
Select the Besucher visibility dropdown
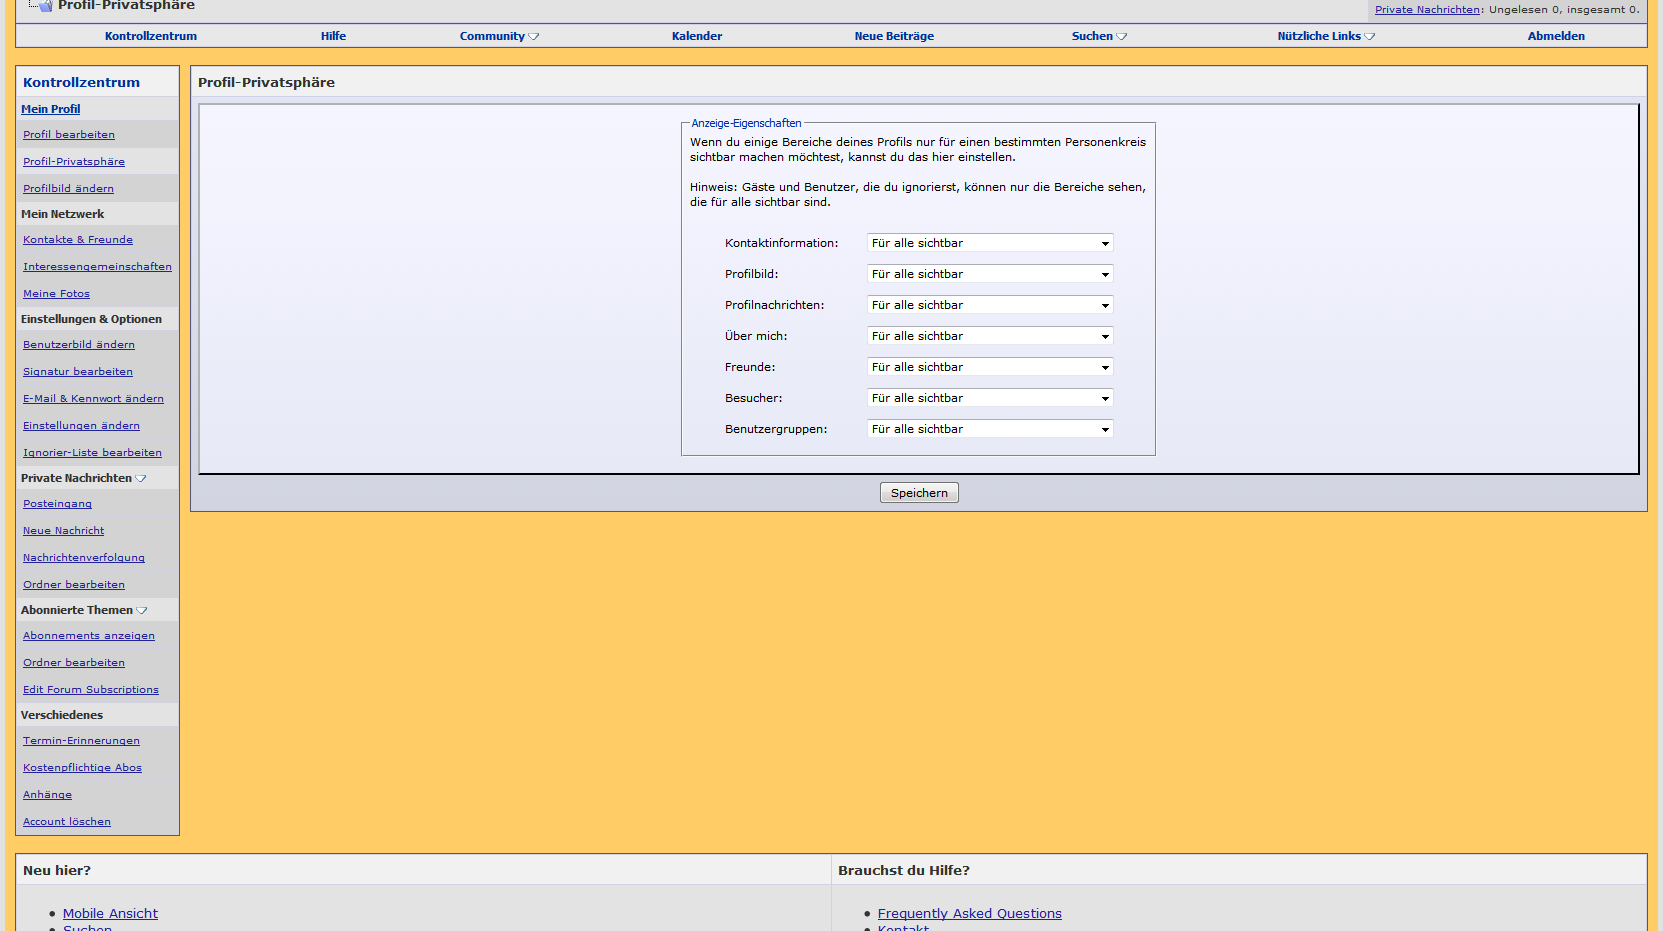coord(989,398)
